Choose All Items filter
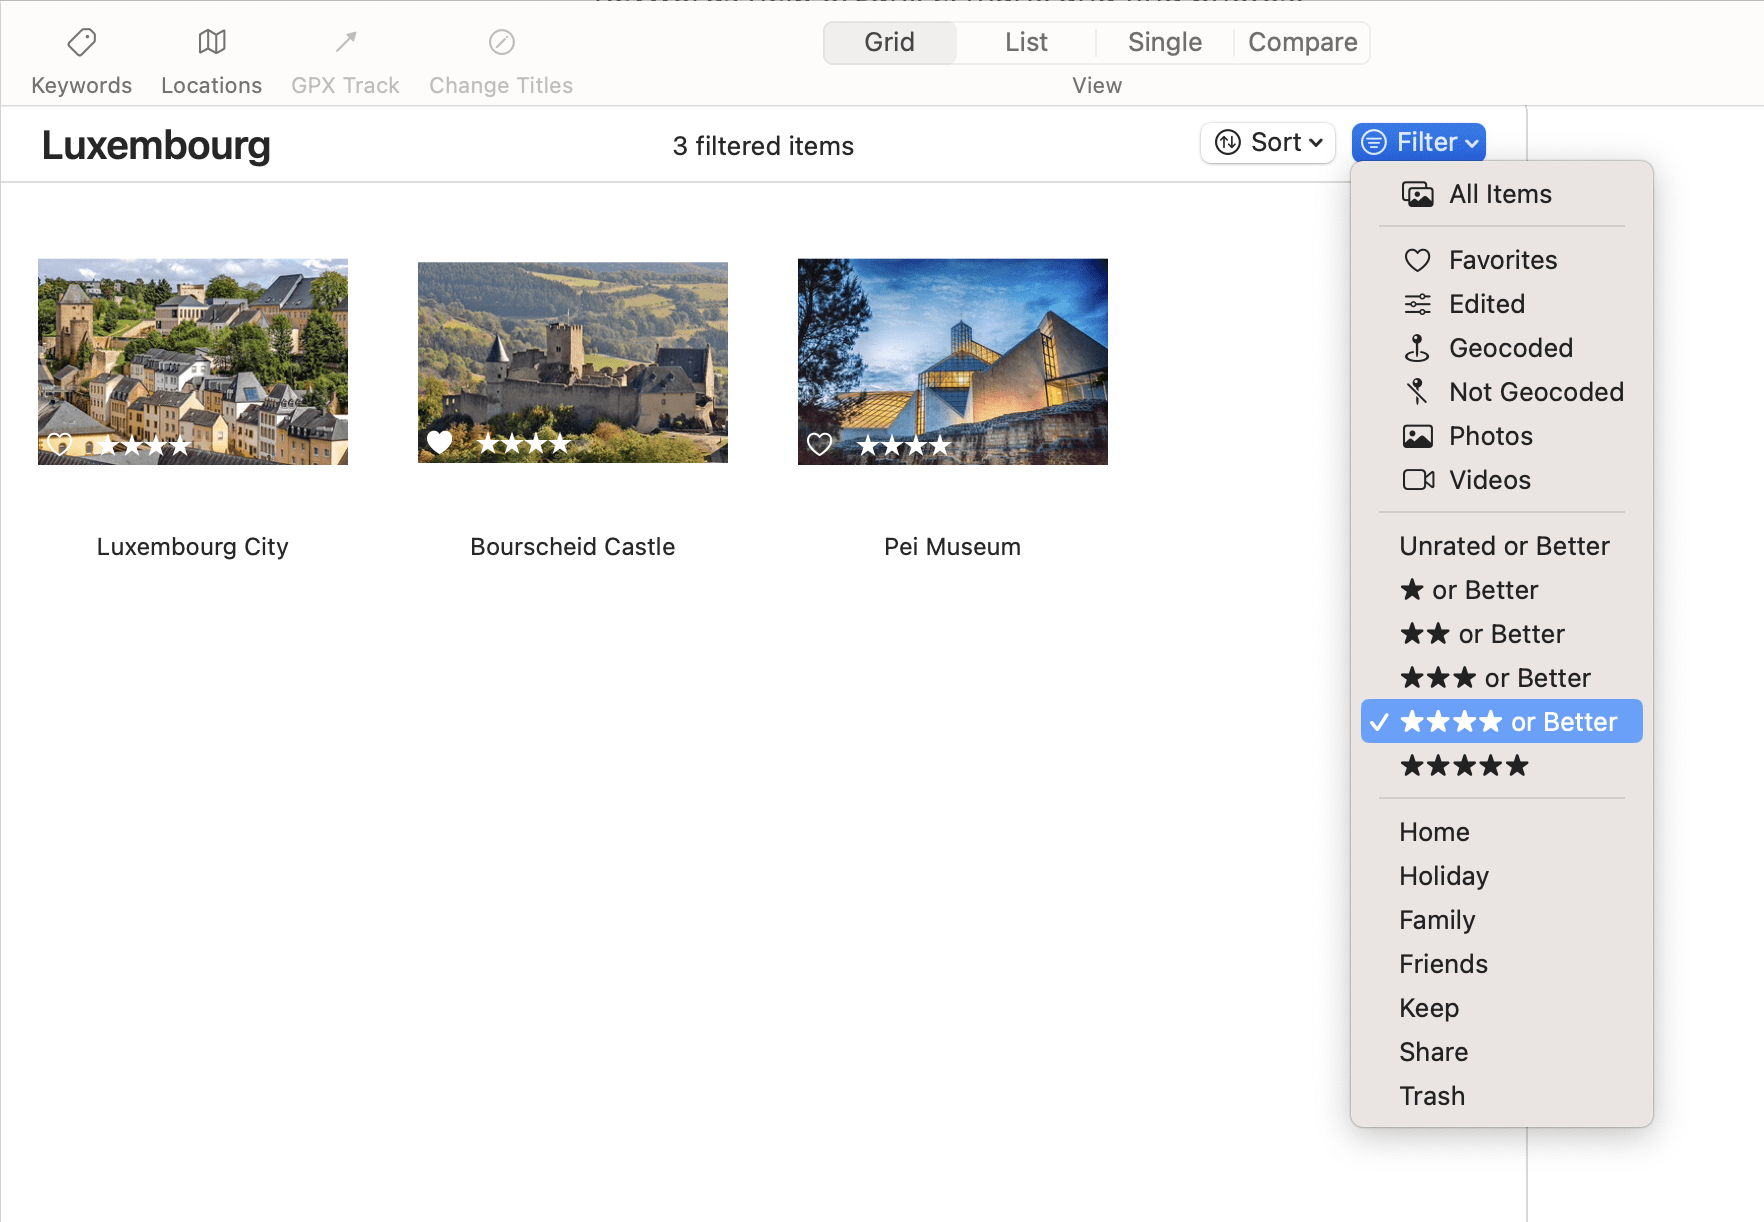This screenshot has height=1222, width=1764. pos(1501,194)
